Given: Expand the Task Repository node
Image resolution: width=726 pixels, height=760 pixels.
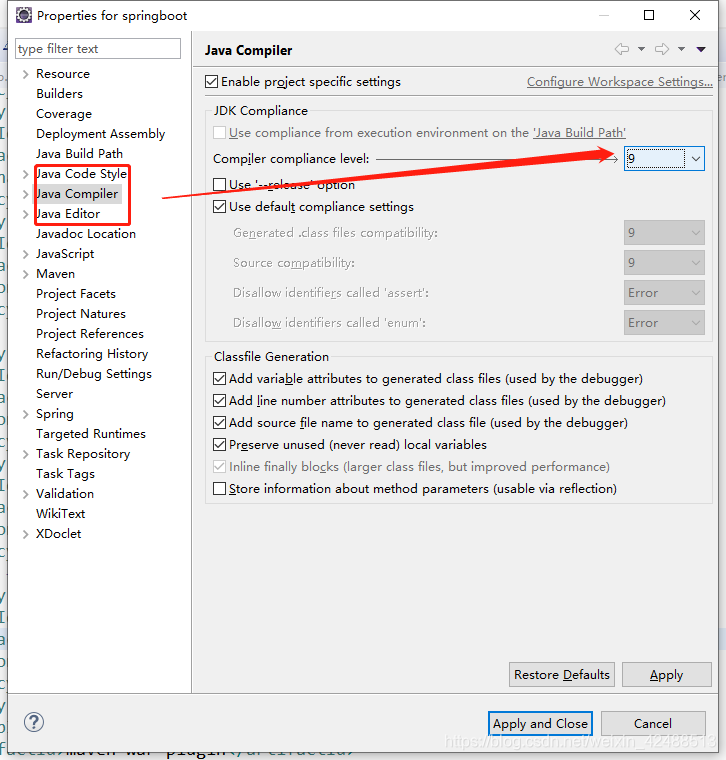Looking at the screenshot, I should 26,454.
